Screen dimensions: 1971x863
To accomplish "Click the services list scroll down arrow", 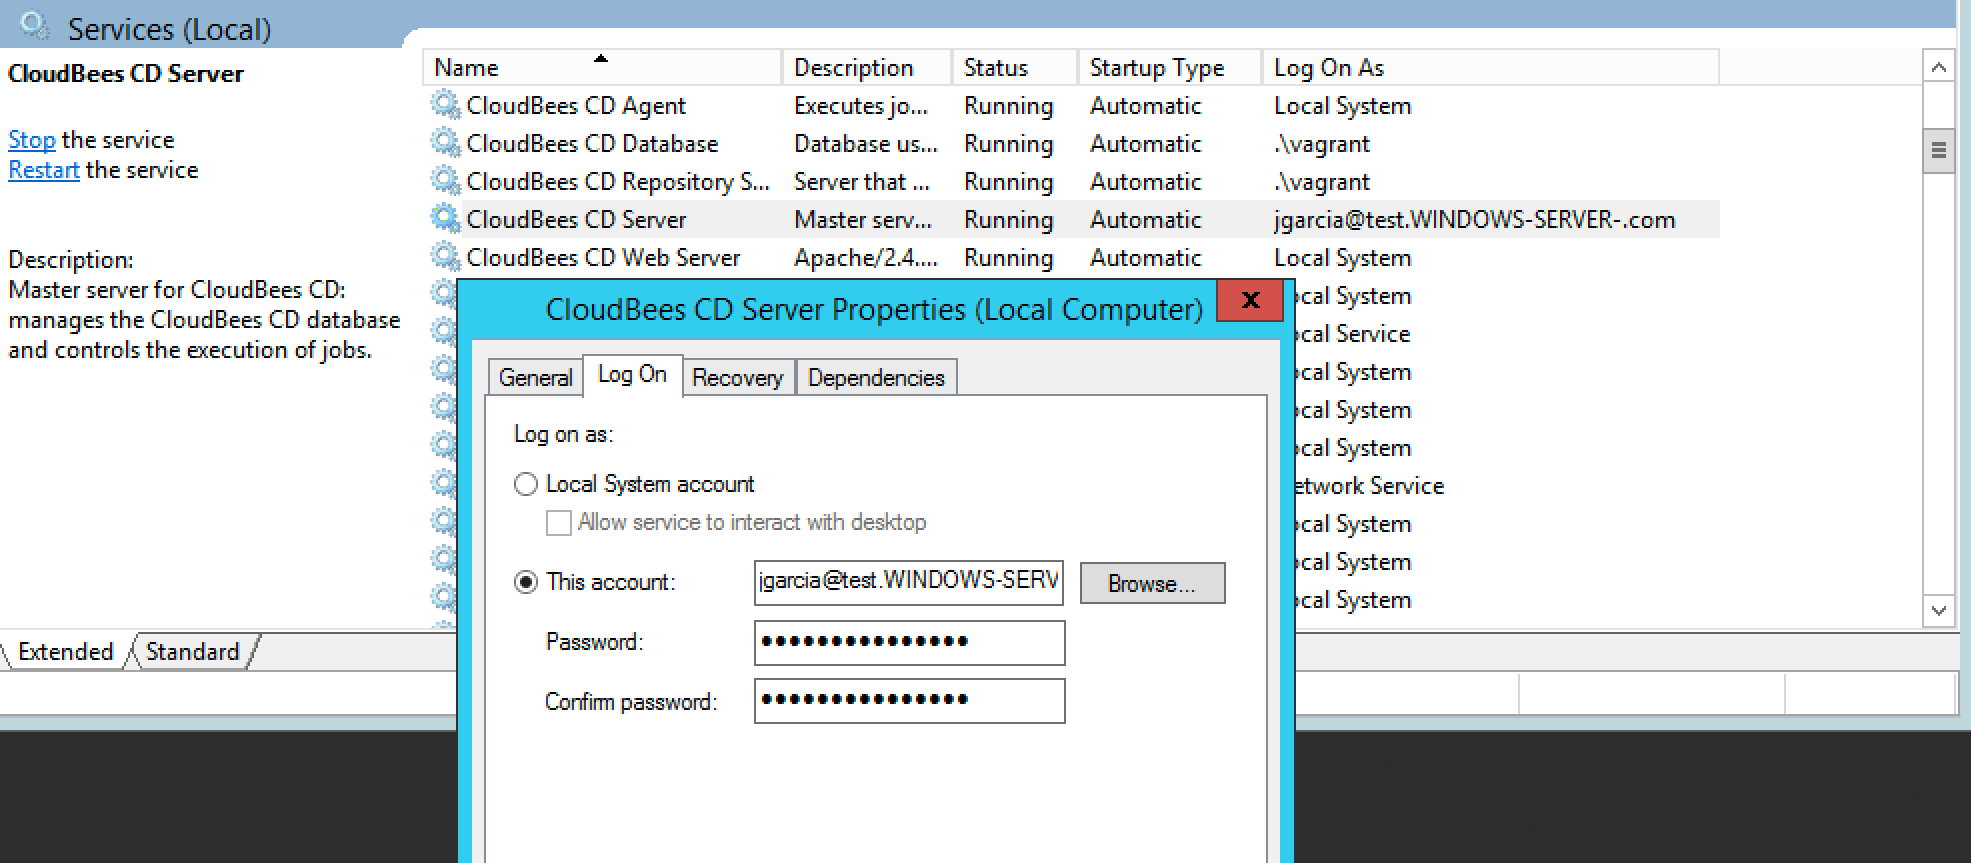I will click(x=1938, y=610).
